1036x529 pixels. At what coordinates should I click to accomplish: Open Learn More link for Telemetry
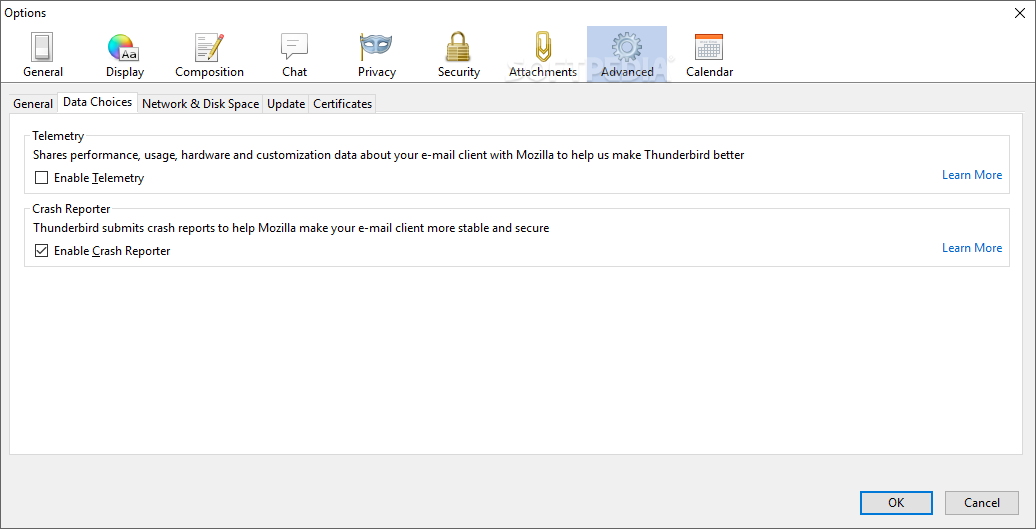(972, 175)
